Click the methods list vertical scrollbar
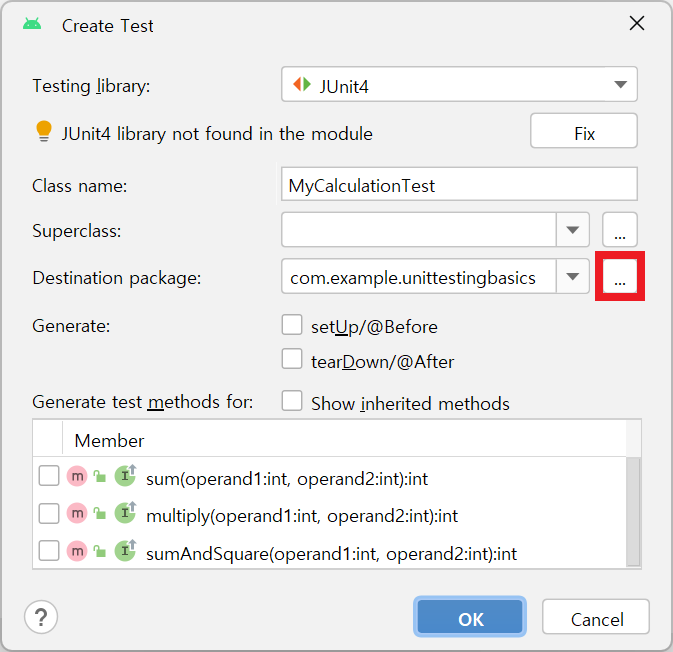Screen dimensions: 673x652 [x=633, y=512]
